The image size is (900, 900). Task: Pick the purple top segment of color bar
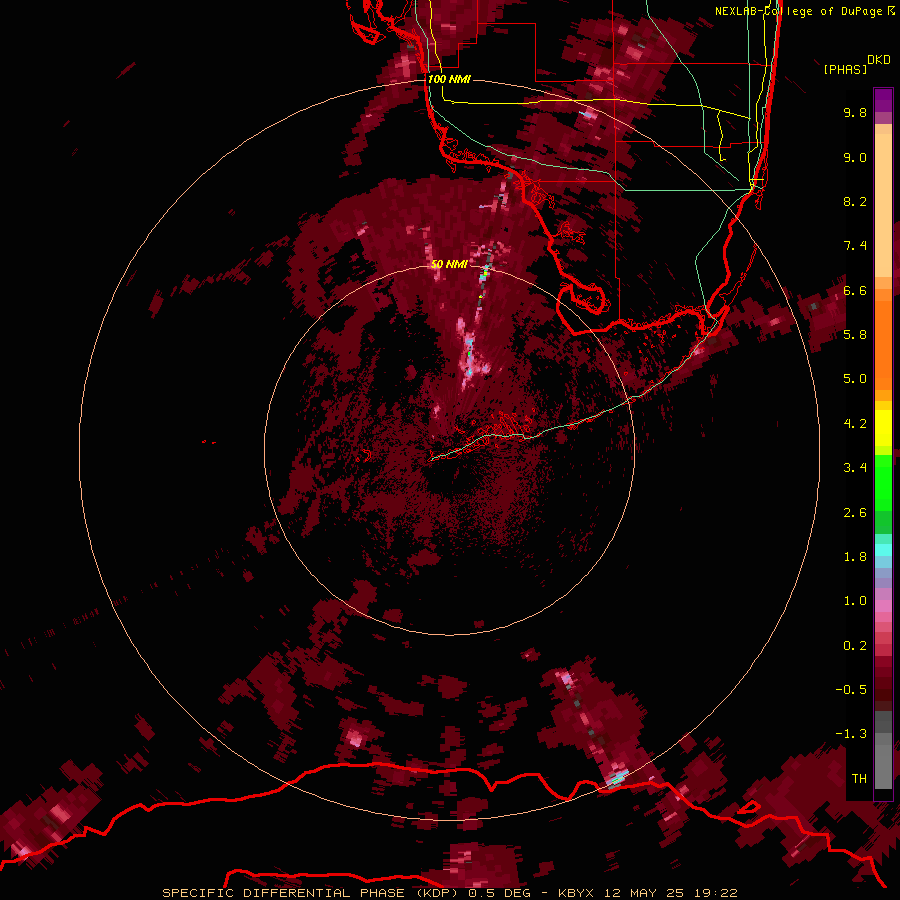883,100
